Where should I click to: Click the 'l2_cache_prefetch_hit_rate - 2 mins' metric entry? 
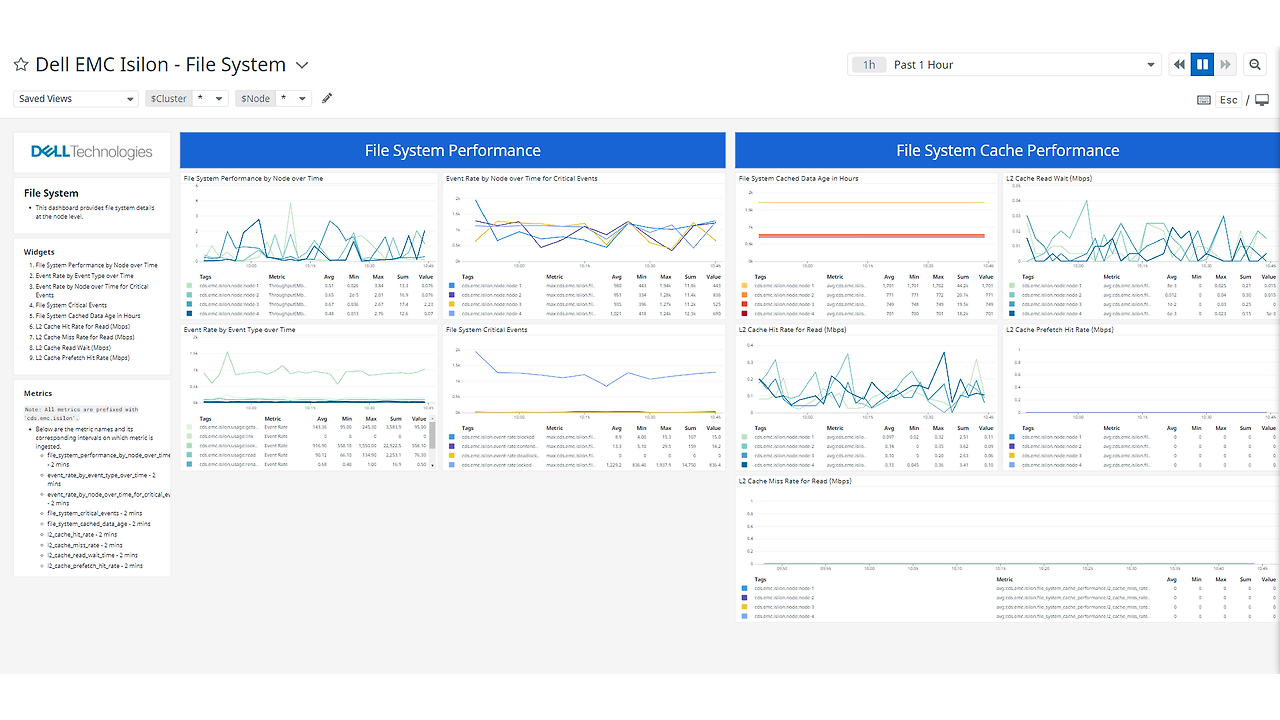click(95, 566)
